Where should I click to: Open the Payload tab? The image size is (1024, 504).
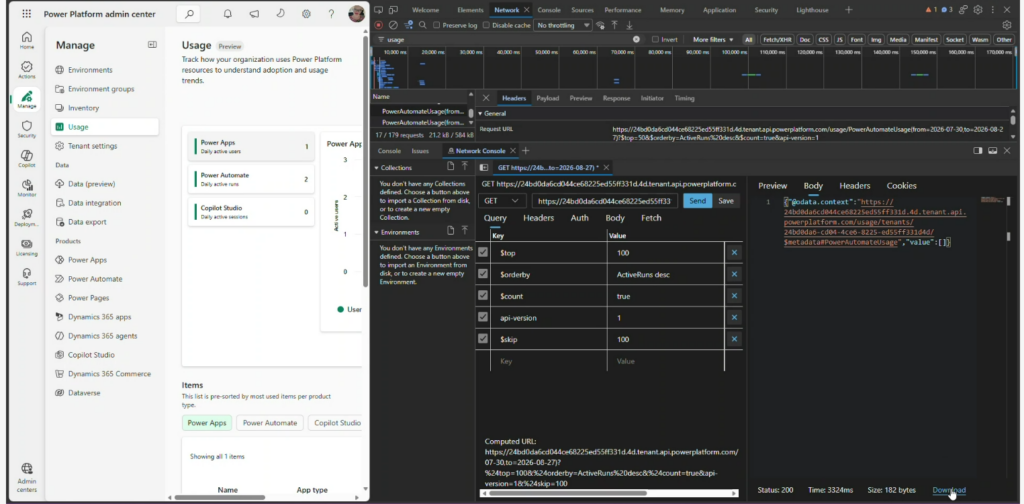coord(547,98)
